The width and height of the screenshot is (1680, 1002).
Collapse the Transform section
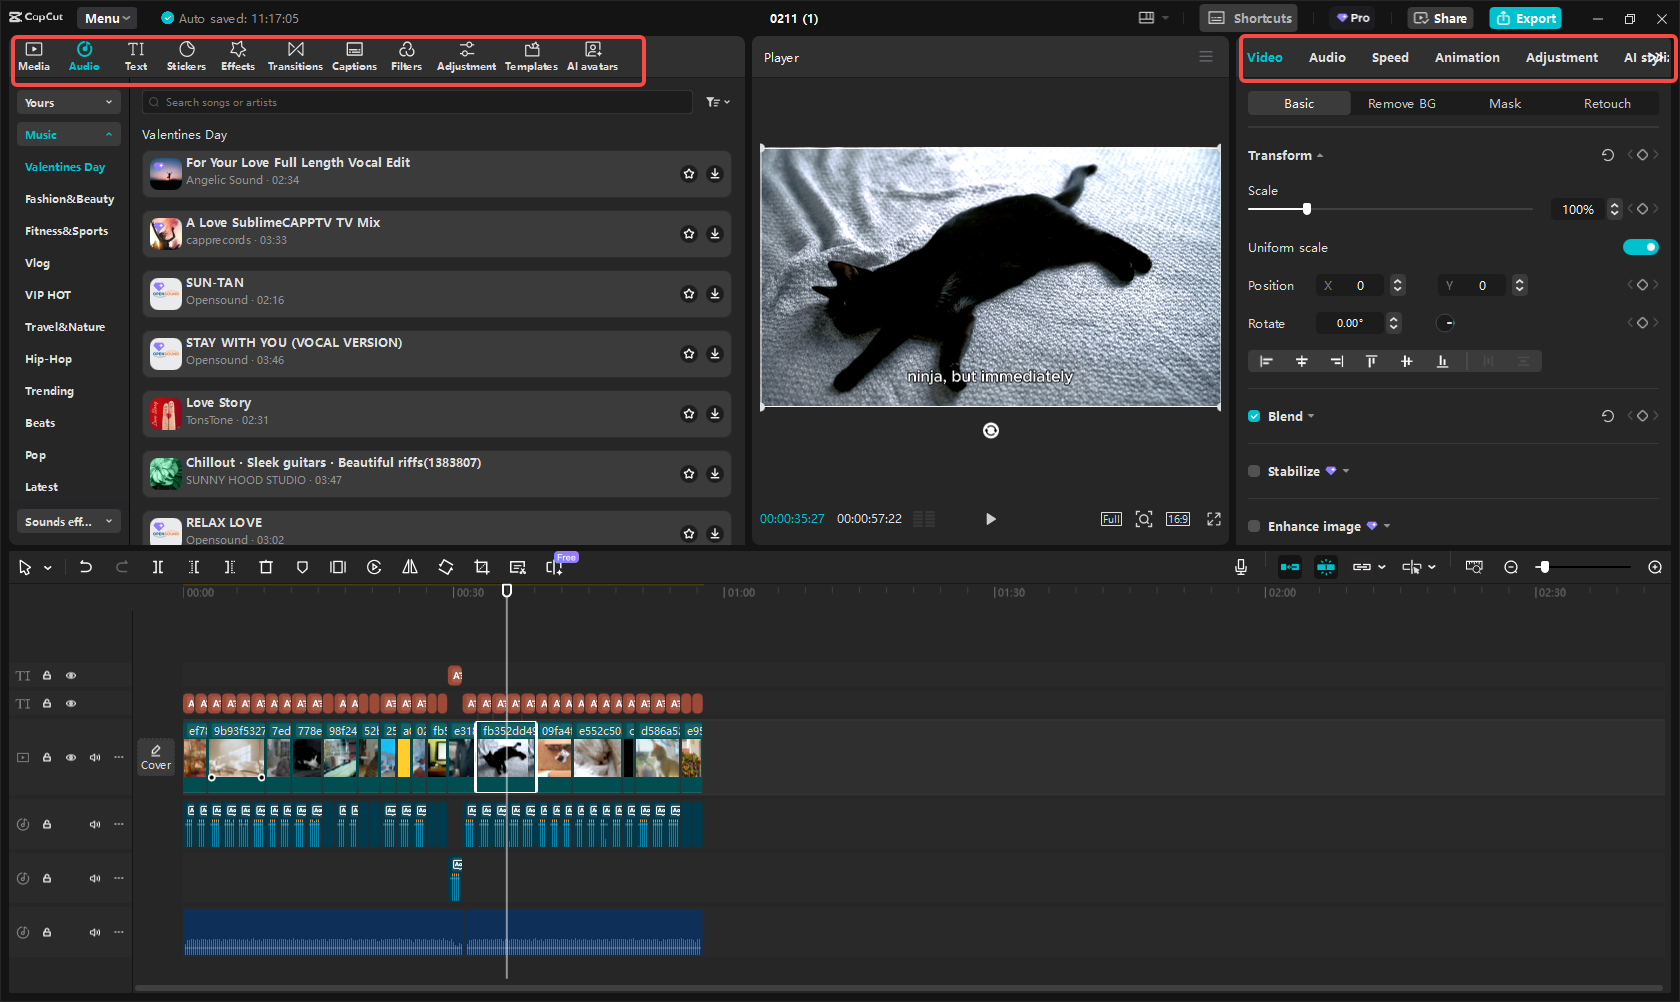(1319, 155)
